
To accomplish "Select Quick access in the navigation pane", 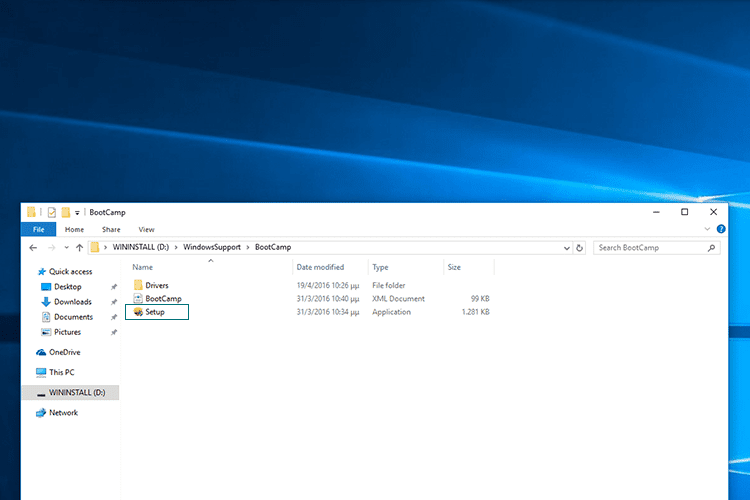I will pyautogui.click(x=65, y=272).
